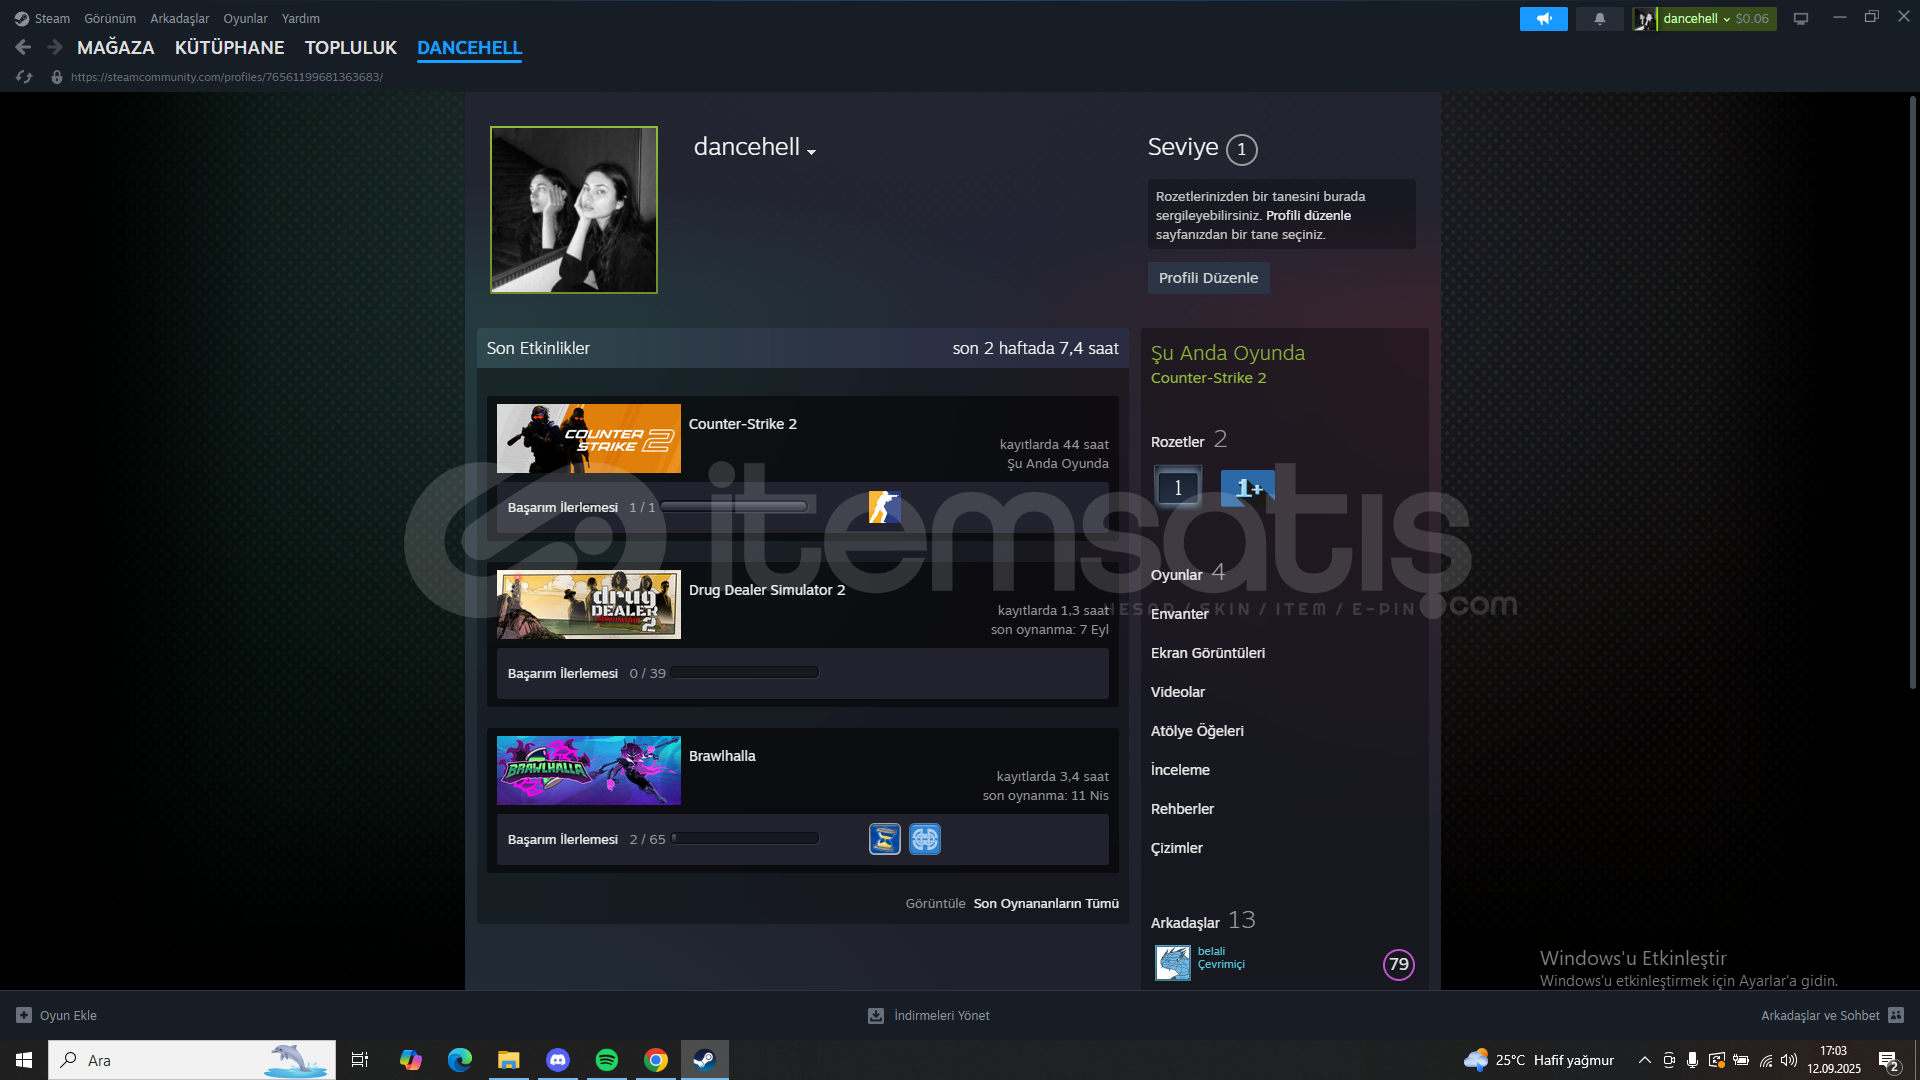Open Microsoft Edge from taskbar
This screenshot has height=1080, width=1920.
click(460, 1060)
